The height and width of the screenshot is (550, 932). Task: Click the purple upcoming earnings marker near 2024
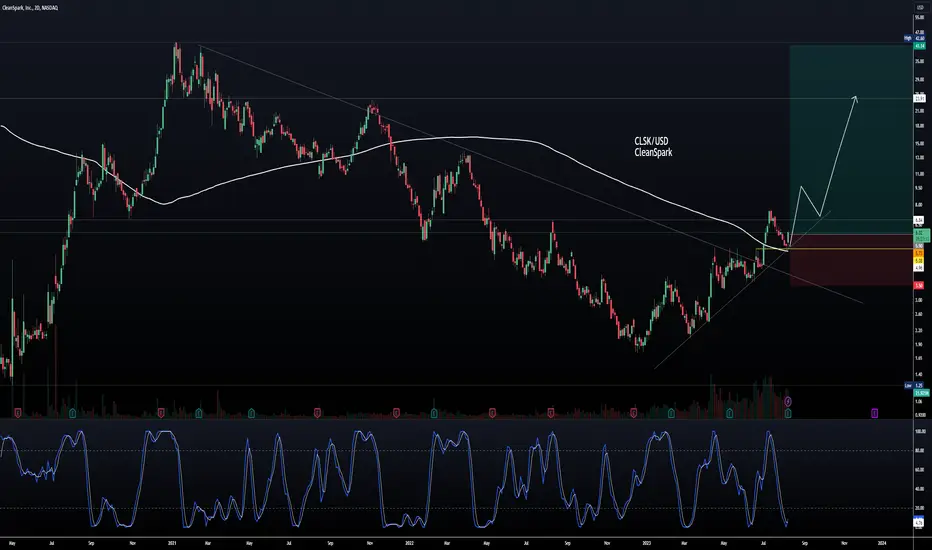pos(874,413)
